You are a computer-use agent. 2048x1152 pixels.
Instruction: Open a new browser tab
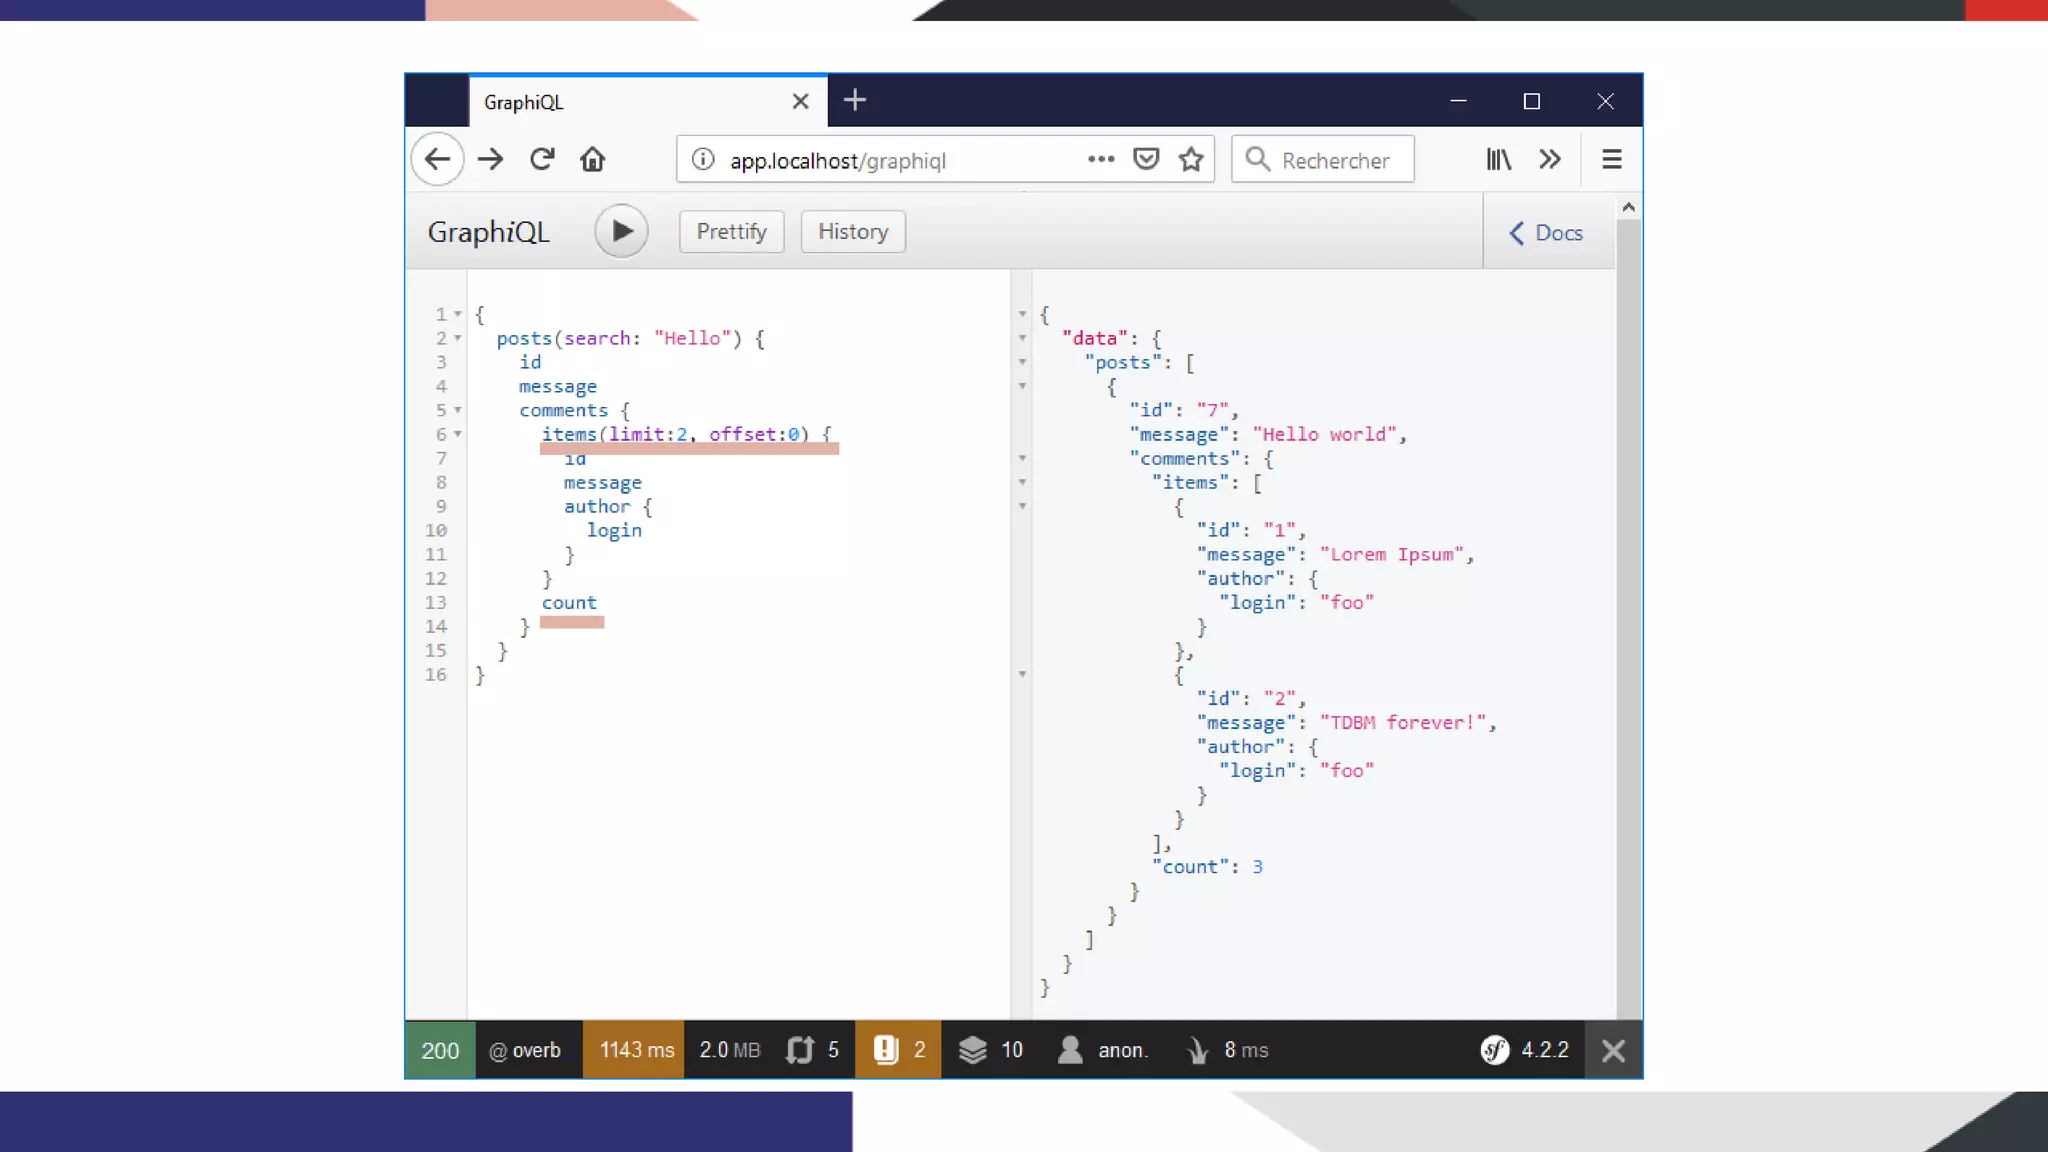[x=855, y=100]
